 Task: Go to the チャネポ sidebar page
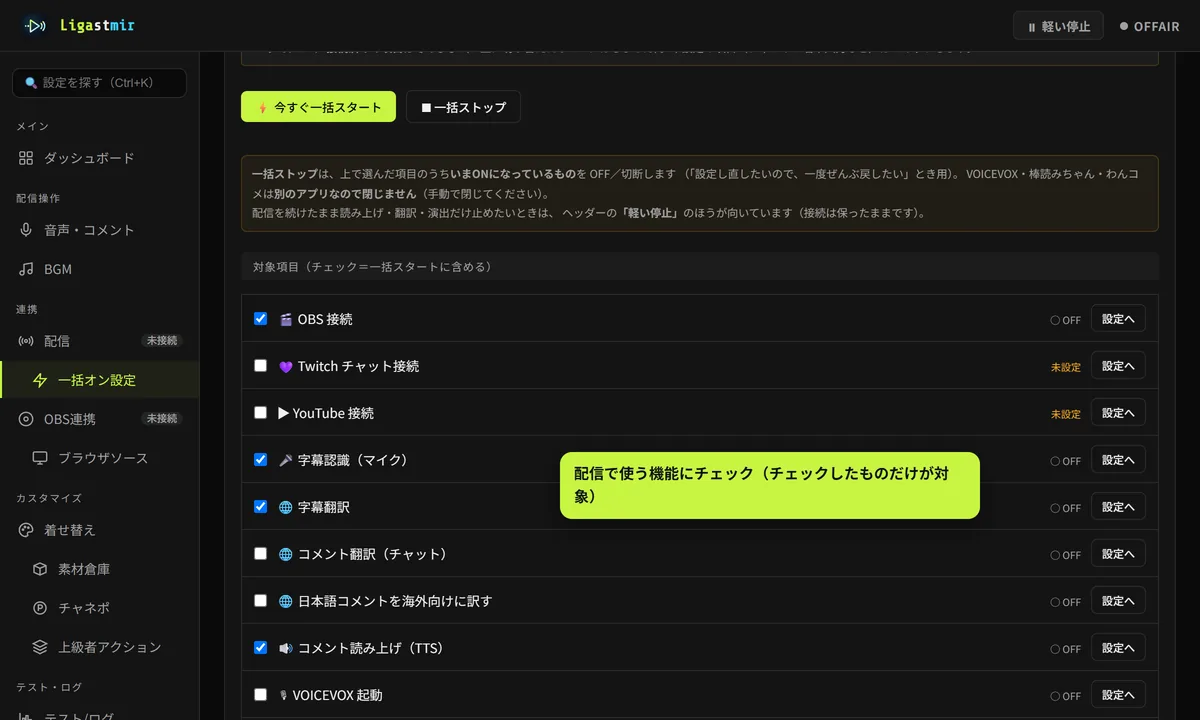point(99,608)
